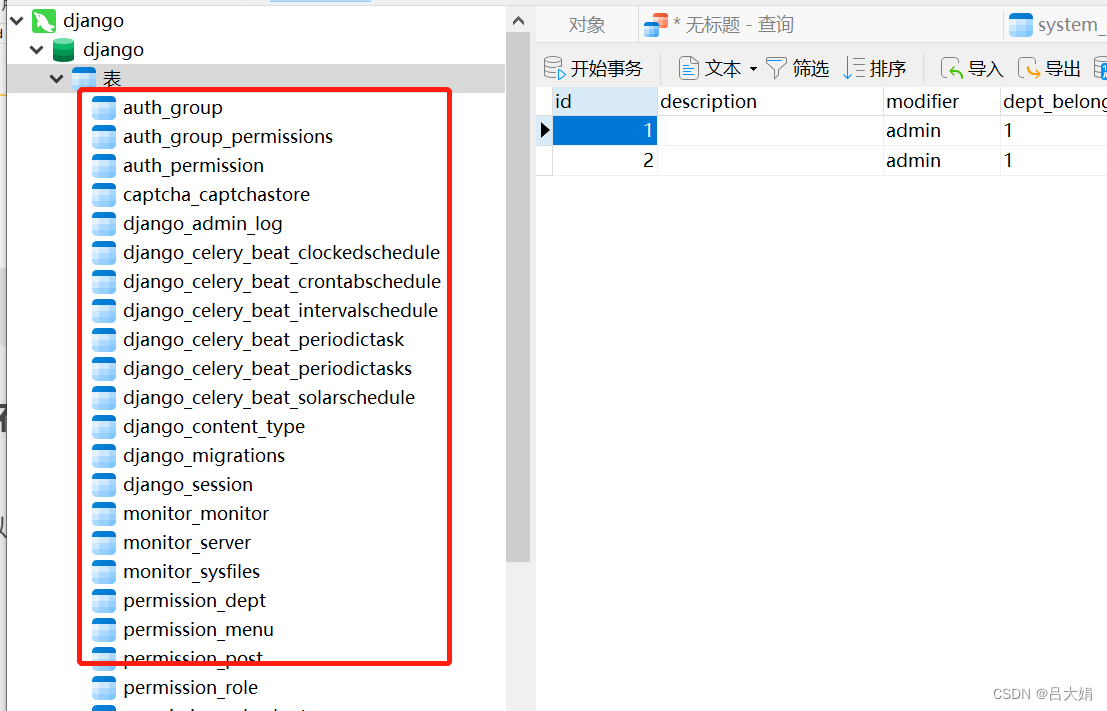
Task: Click the 开始事务 button label
Action: pyautogui.click(x=606, y=68)
